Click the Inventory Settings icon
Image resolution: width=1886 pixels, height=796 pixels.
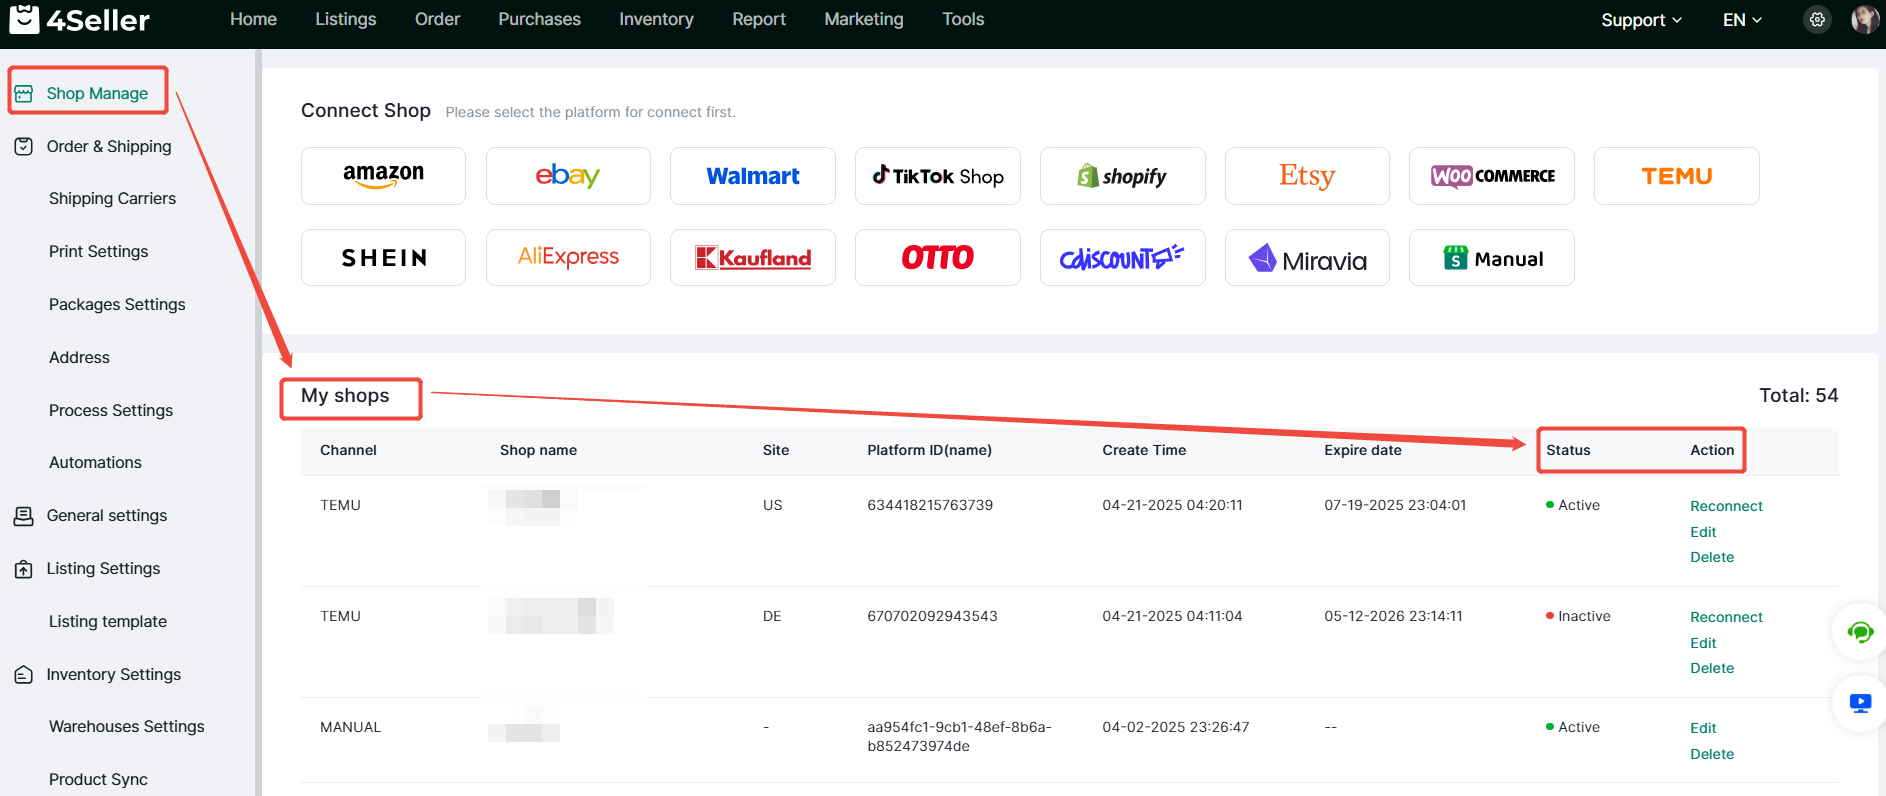click(24, 675)
